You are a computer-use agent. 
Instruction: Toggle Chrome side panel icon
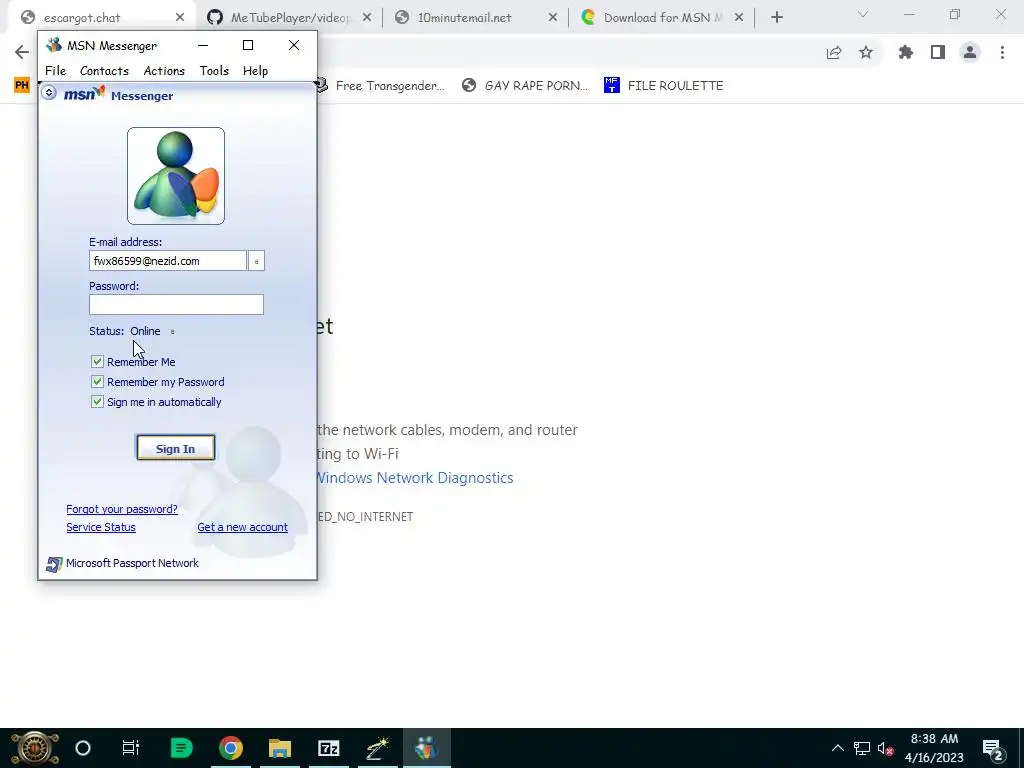point(938,52)
